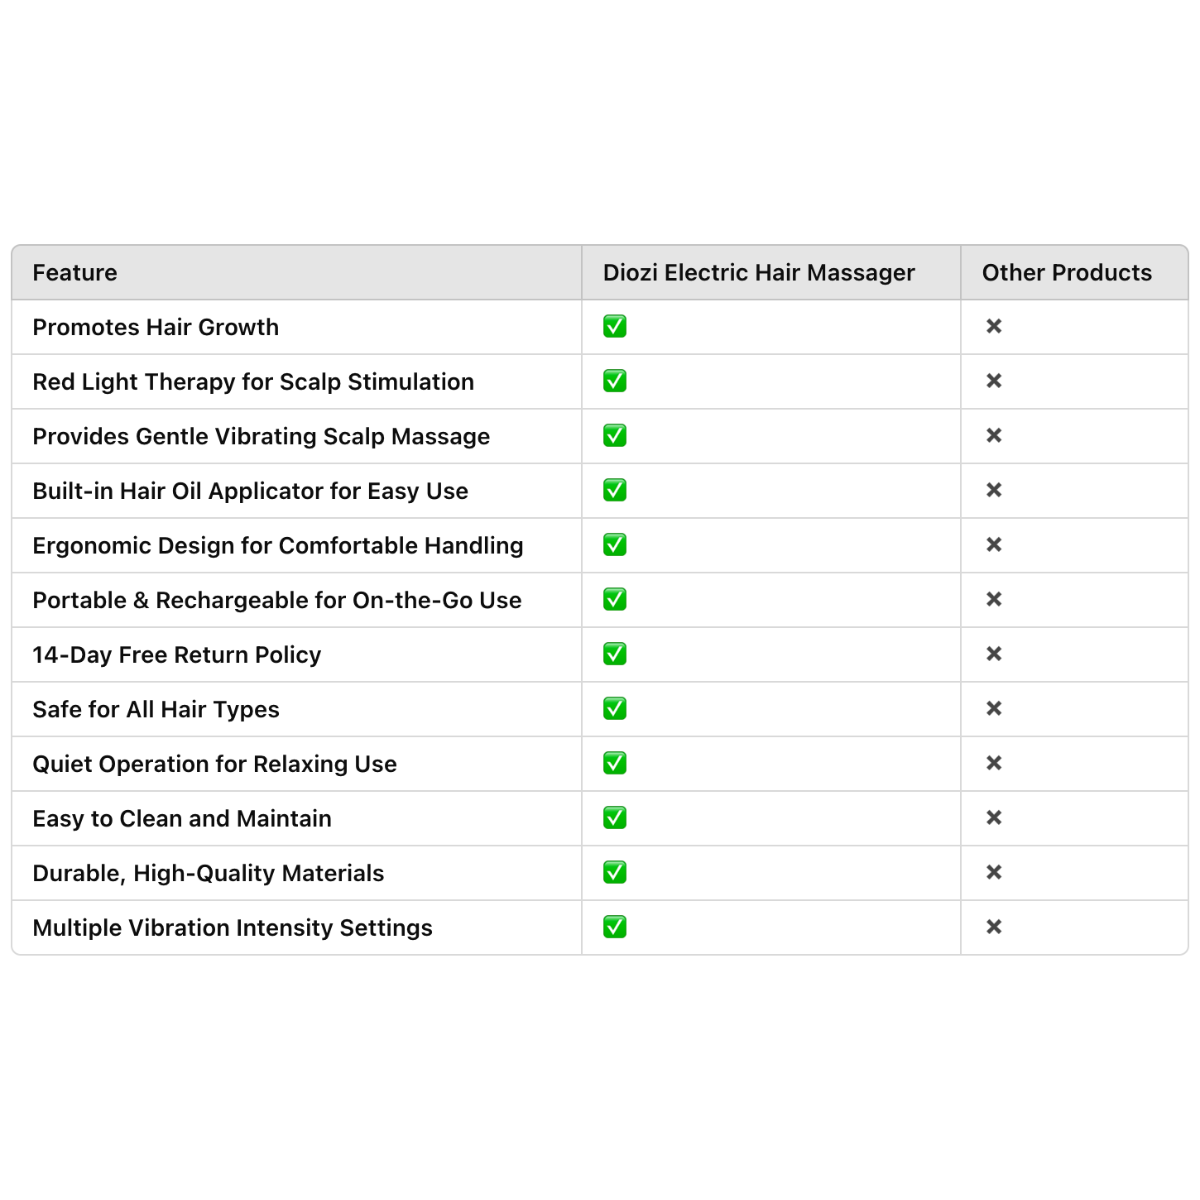Click the checkmark for Quiet Operation row
Viewport: 1200px width, 1200px height.
(615, 763)
